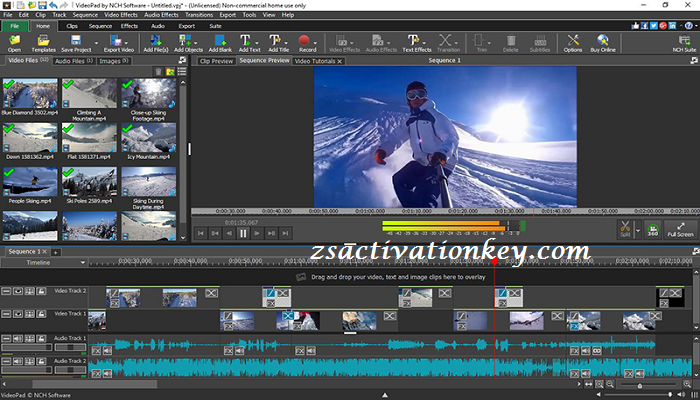Switch media bin to list view icon

pos(182,71)
